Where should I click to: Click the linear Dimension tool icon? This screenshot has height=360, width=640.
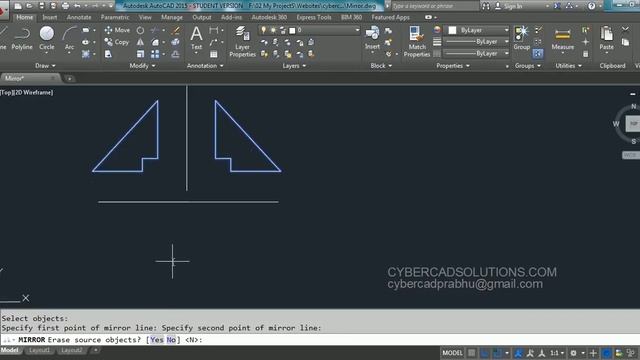coord(213,30)
